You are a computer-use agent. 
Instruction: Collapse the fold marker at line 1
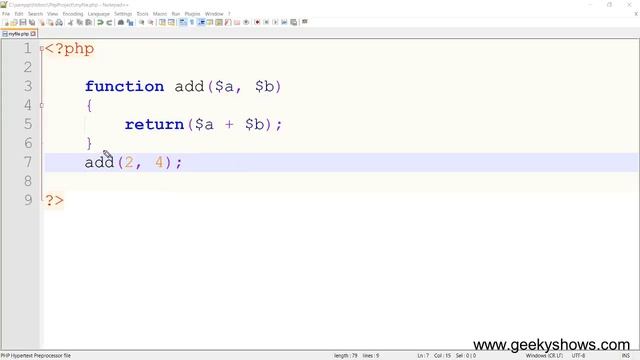pos(42,49)
